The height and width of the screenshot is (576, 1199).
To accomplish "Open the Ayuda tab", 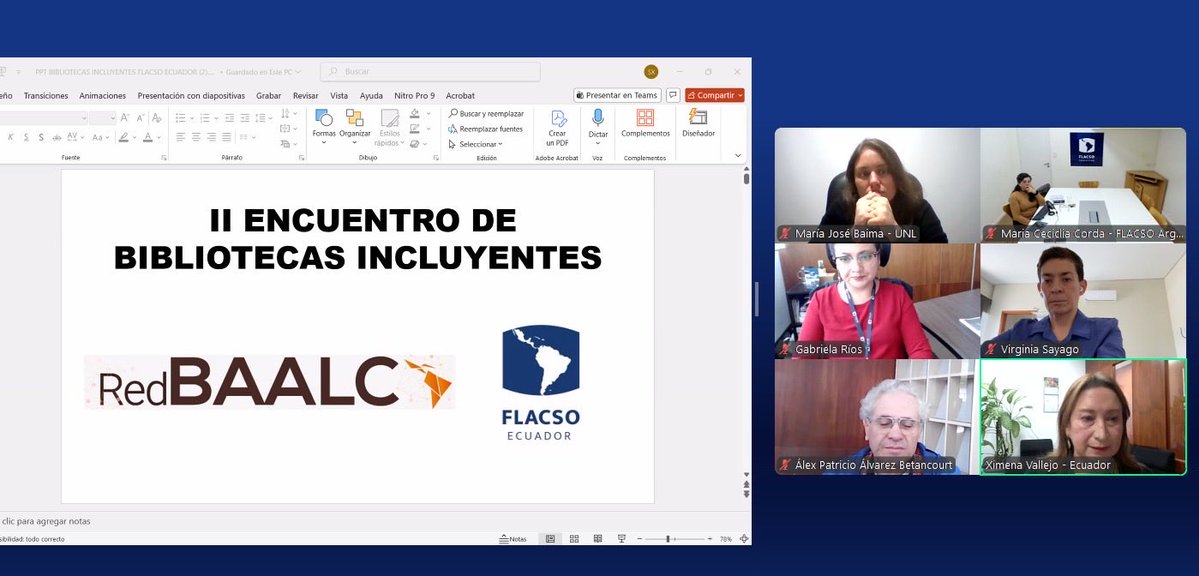I will tap(371, 96).
